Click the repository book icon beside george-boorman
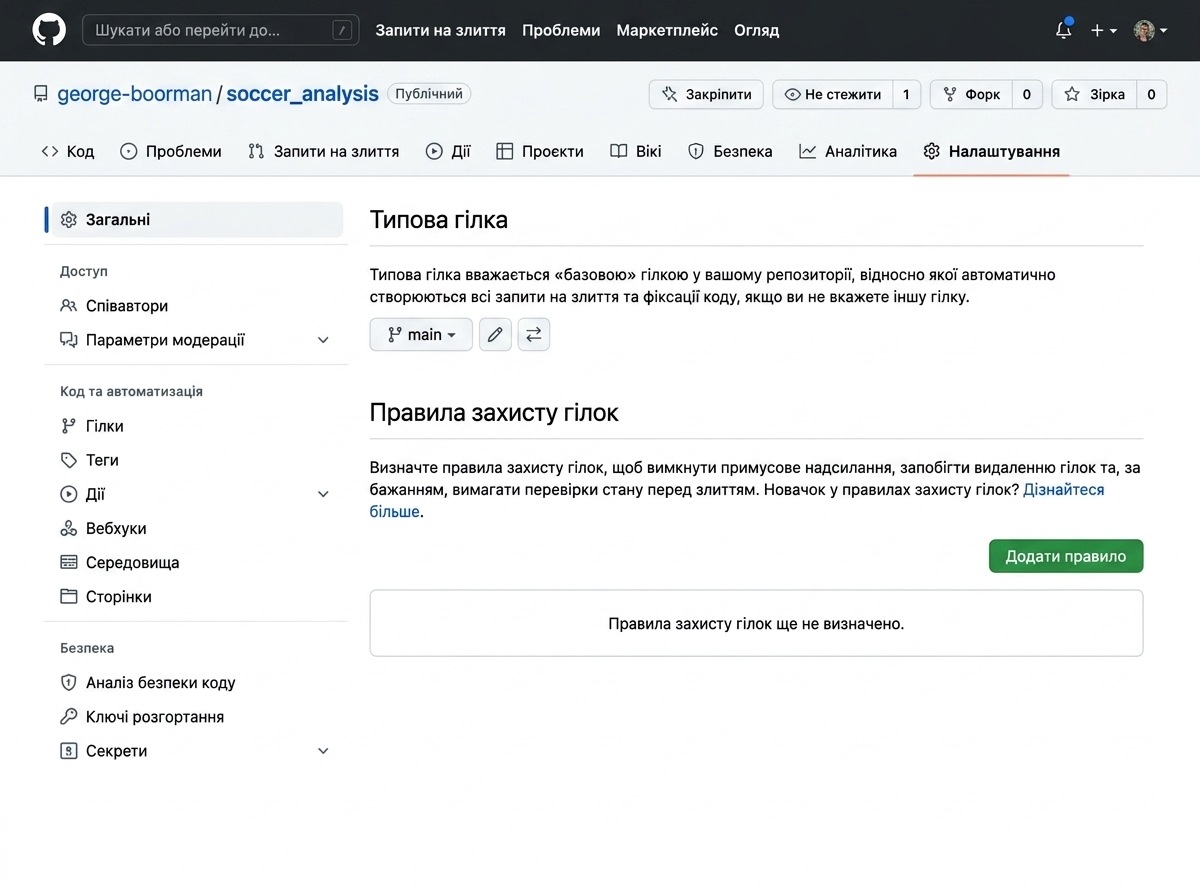Viewport: 1200px width, 896px height. click(41, 94)
